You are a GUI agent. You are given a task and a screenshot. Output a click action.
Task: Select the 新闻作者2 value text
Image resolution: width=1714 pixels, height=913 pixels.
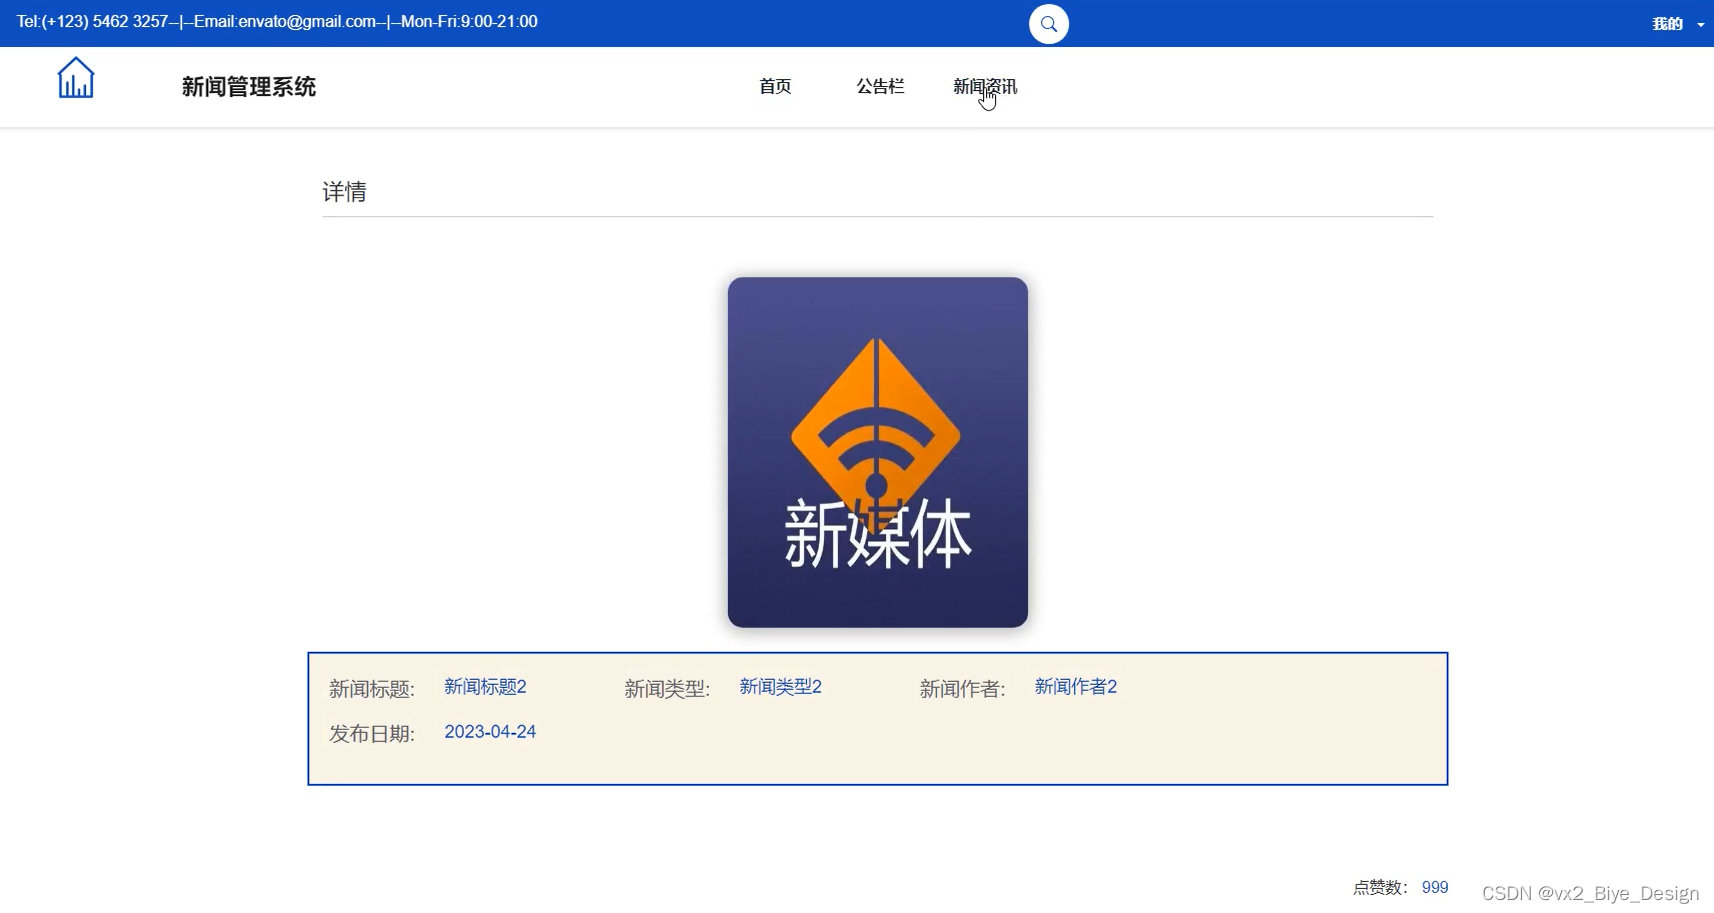[1076, 687]
